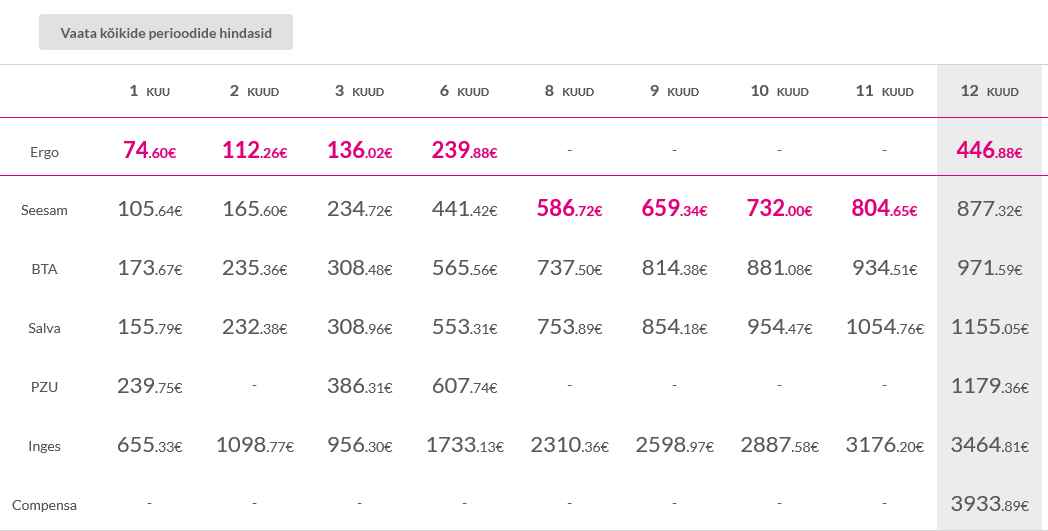Select Salva 10-month price 954.47€
The width and height of the screenshot is (1048, 531).
click(x=779, y=328)
